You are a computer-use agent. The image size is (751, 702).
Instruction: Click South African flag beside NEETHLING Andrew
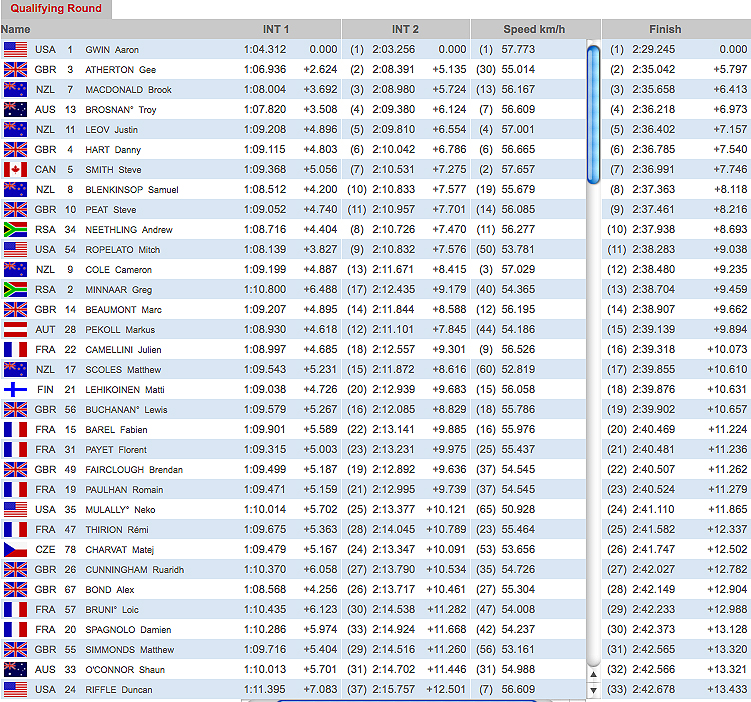click(x=15, y=229)
